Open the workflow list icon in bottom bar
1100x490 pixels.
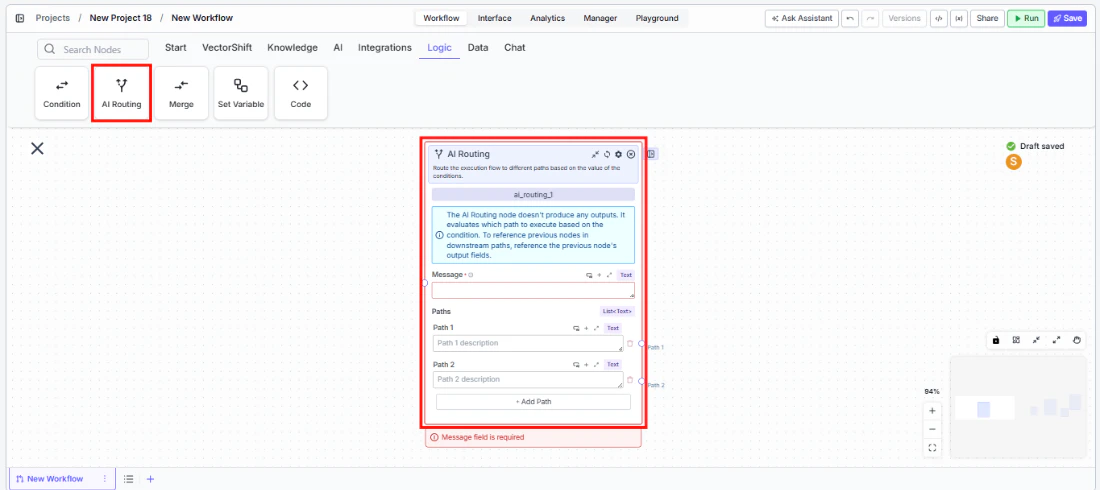[128, 479]
